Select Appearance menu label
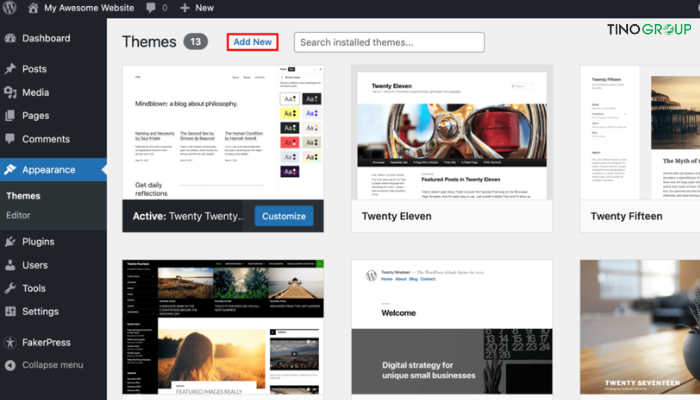Image resolution: width=700 pixels, height=400 pixels. coord(49,170)
